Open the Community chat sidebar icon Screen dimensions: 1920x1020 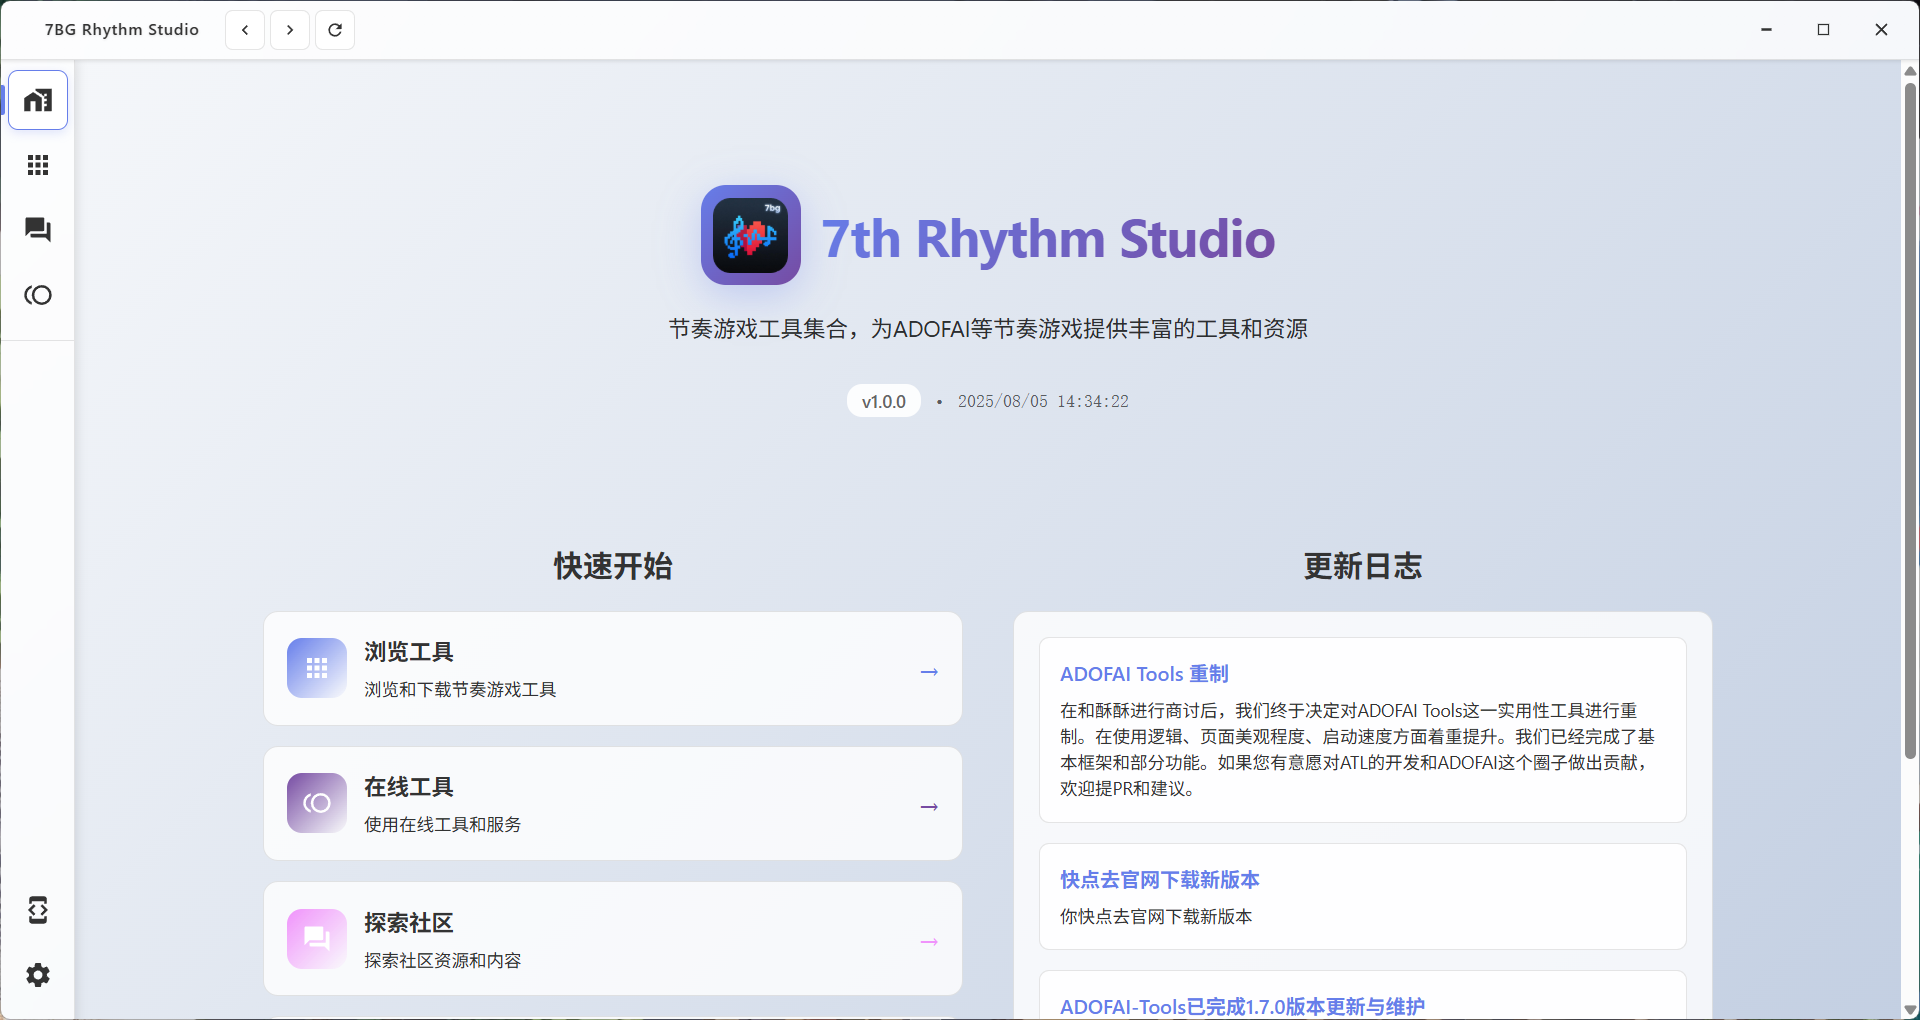tap(38, 230)
